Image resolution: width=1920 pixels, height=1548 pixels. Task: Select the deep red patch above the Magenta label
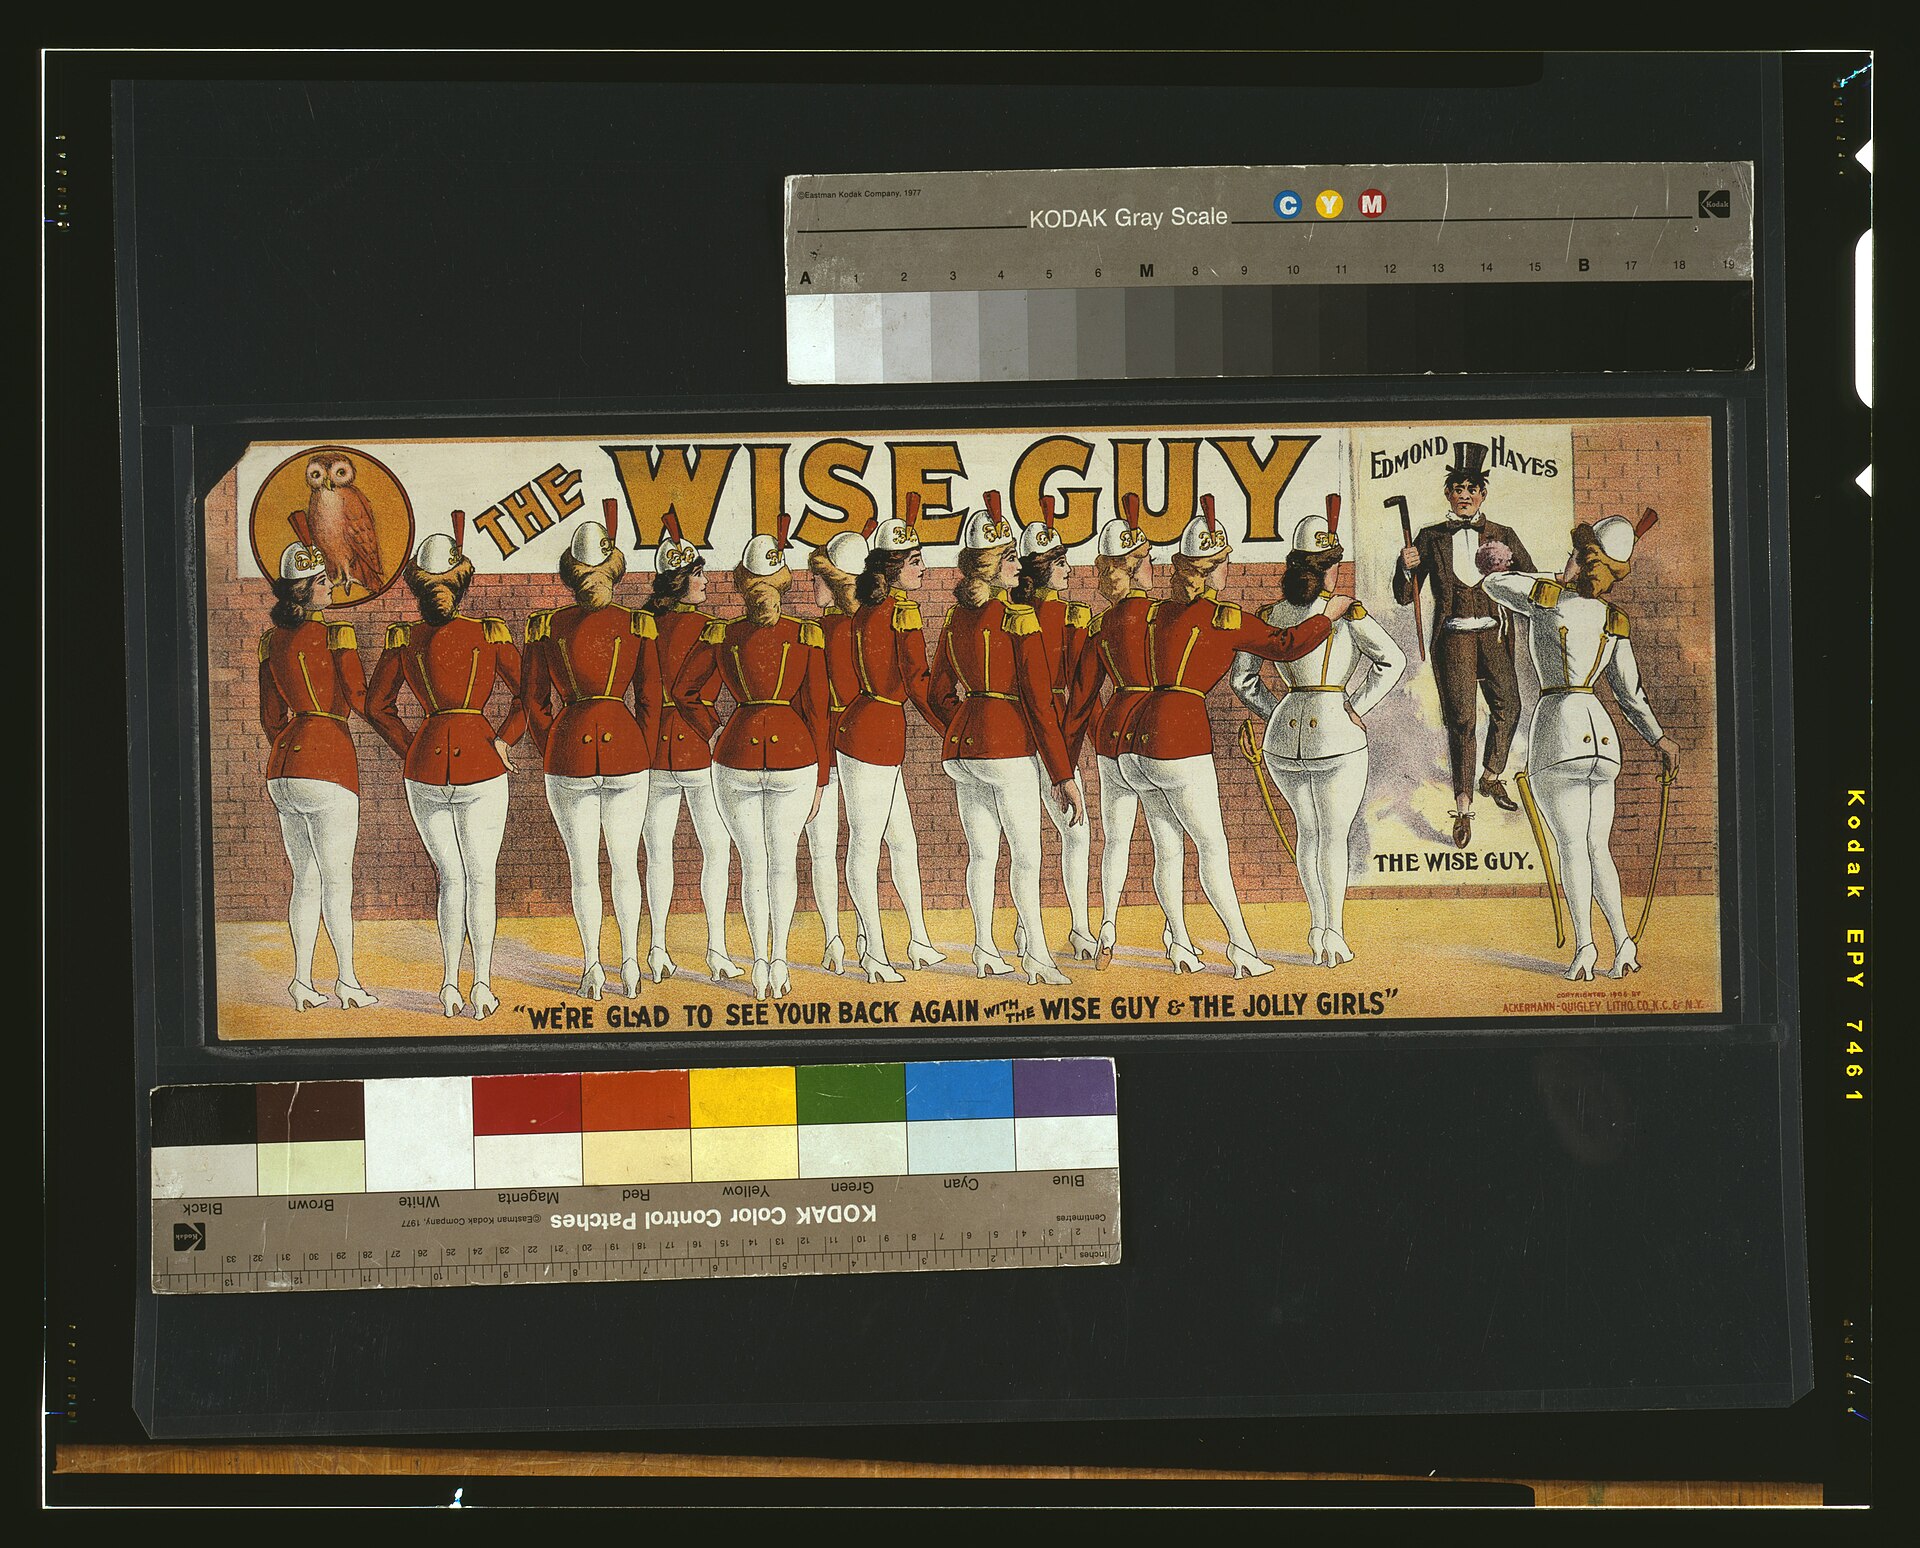pos(527,1104)
